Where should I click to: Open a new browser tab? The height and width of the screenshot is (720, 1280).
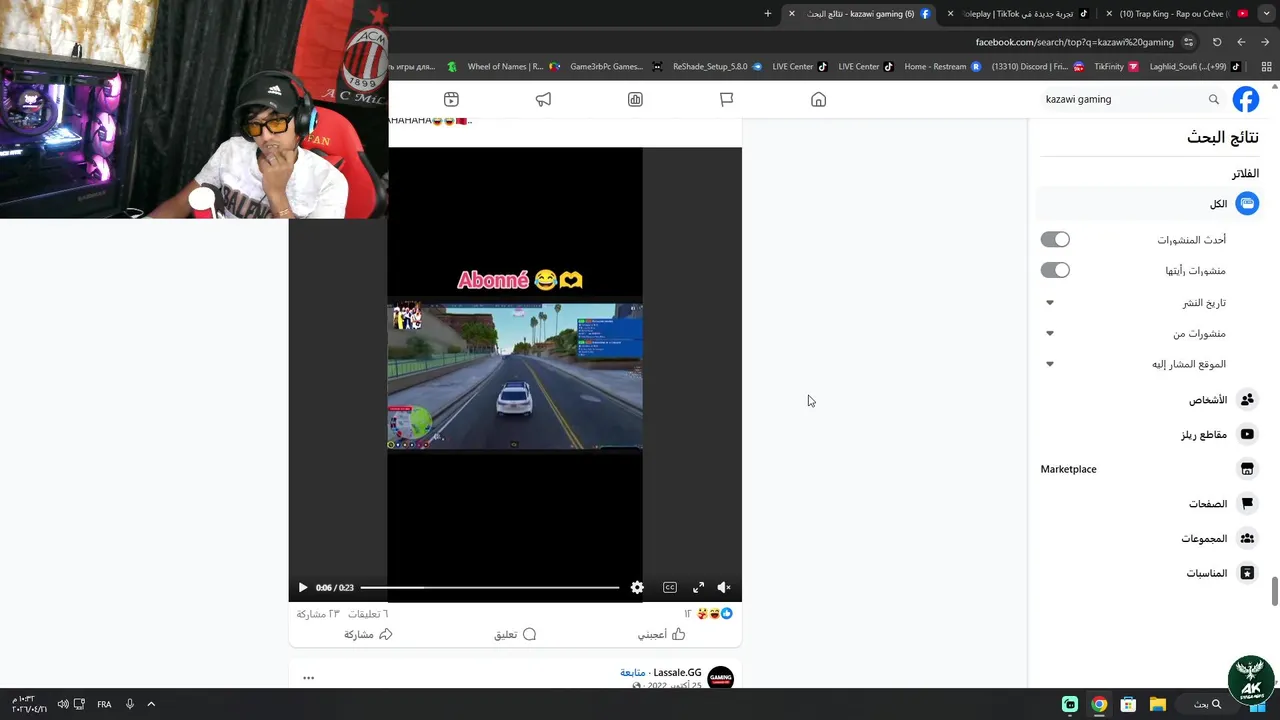(x=768, y=14)
